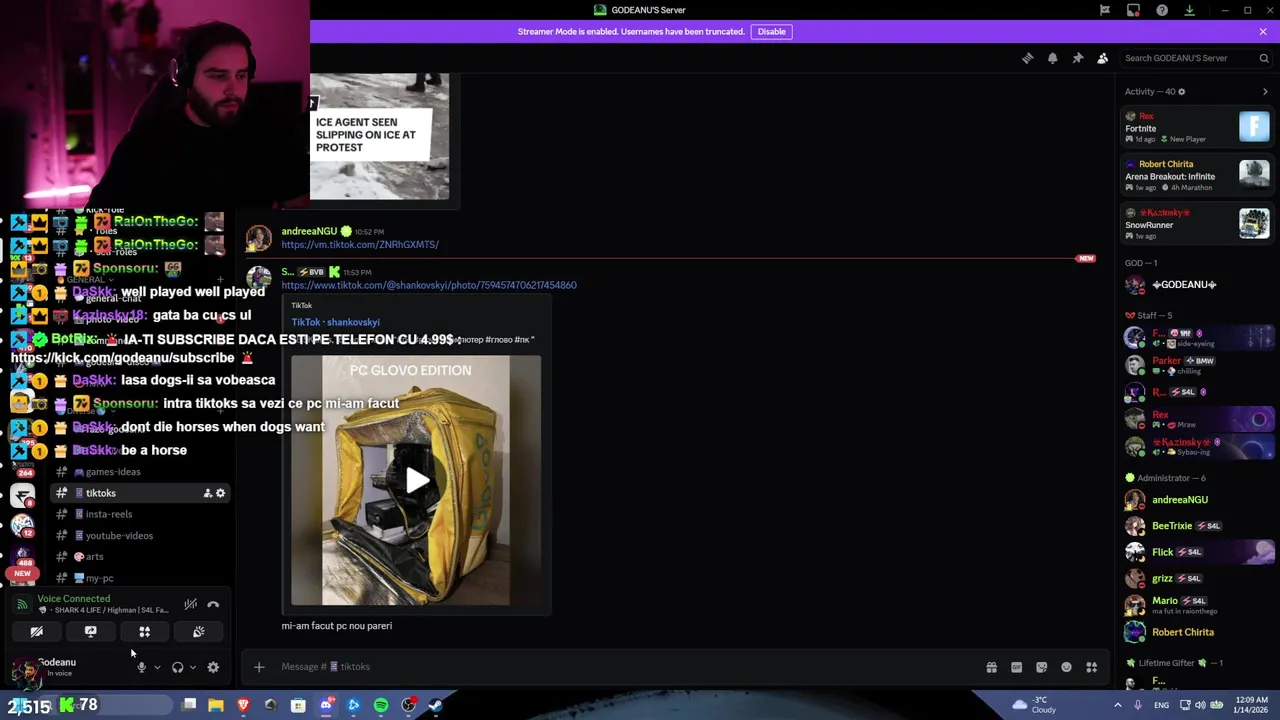Image resolution: width=1280 pixels, height=720 pixels.
Task: Open Discord inbox icon in title bar
Action: [1133, 10]
